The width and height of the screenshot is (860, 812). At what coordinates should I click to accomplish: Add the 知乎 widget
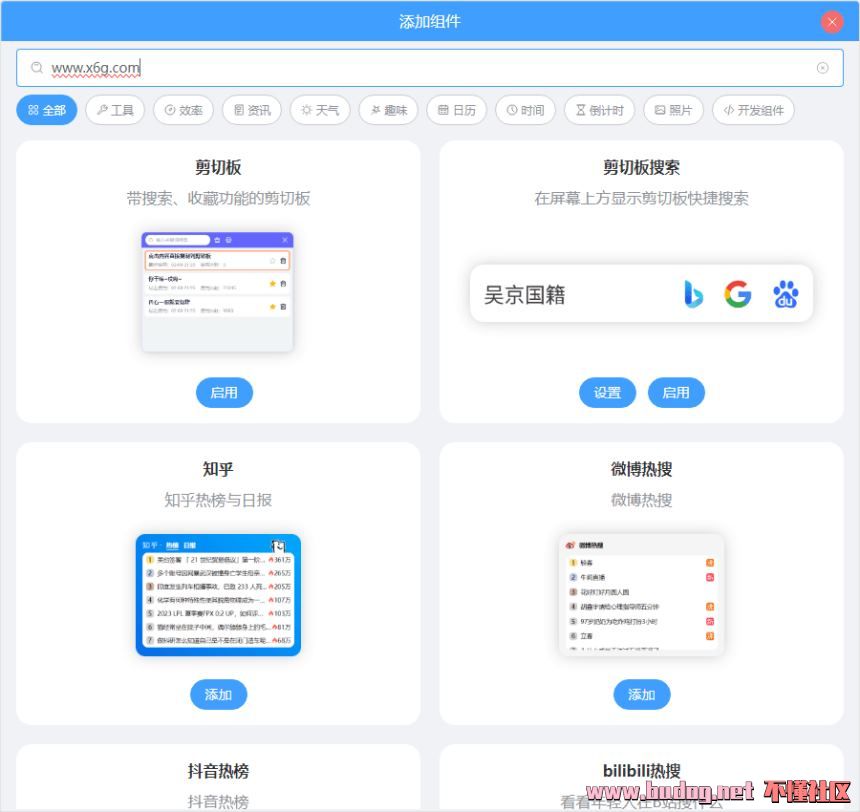218,694
